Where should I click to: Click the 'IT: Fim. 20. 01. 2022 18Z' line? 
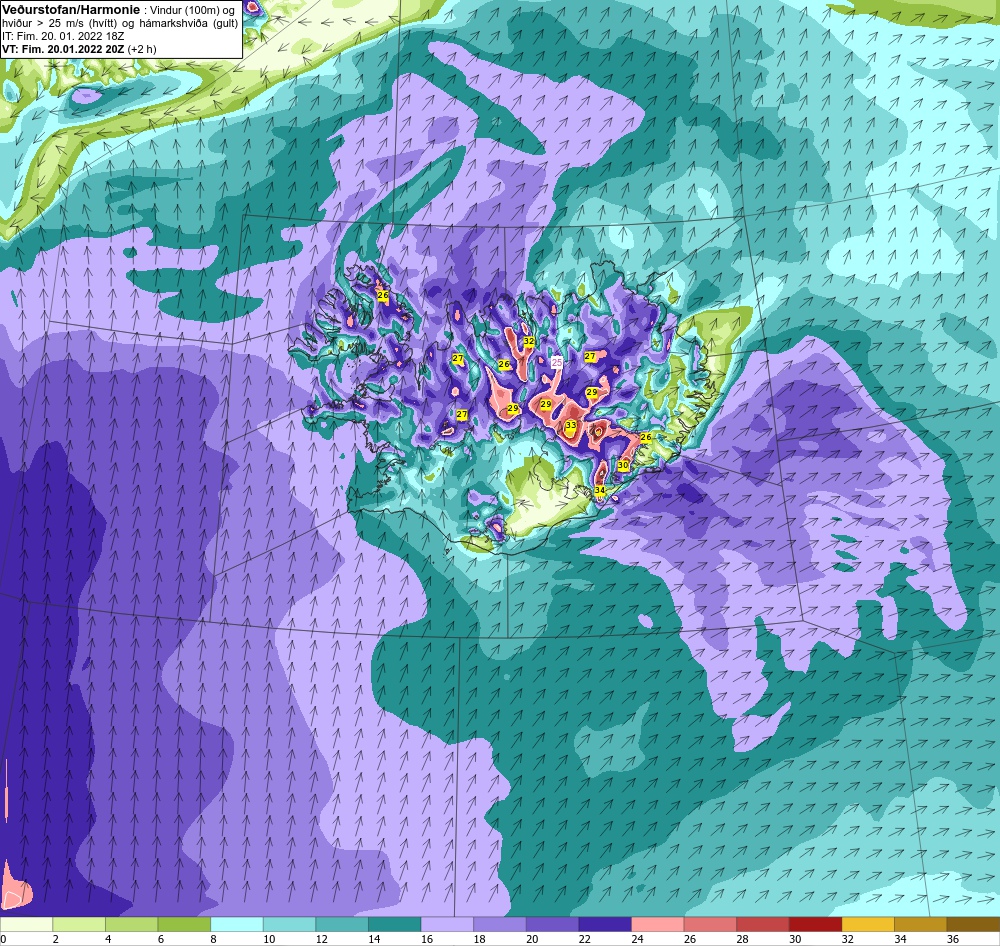tap(63, 36)
